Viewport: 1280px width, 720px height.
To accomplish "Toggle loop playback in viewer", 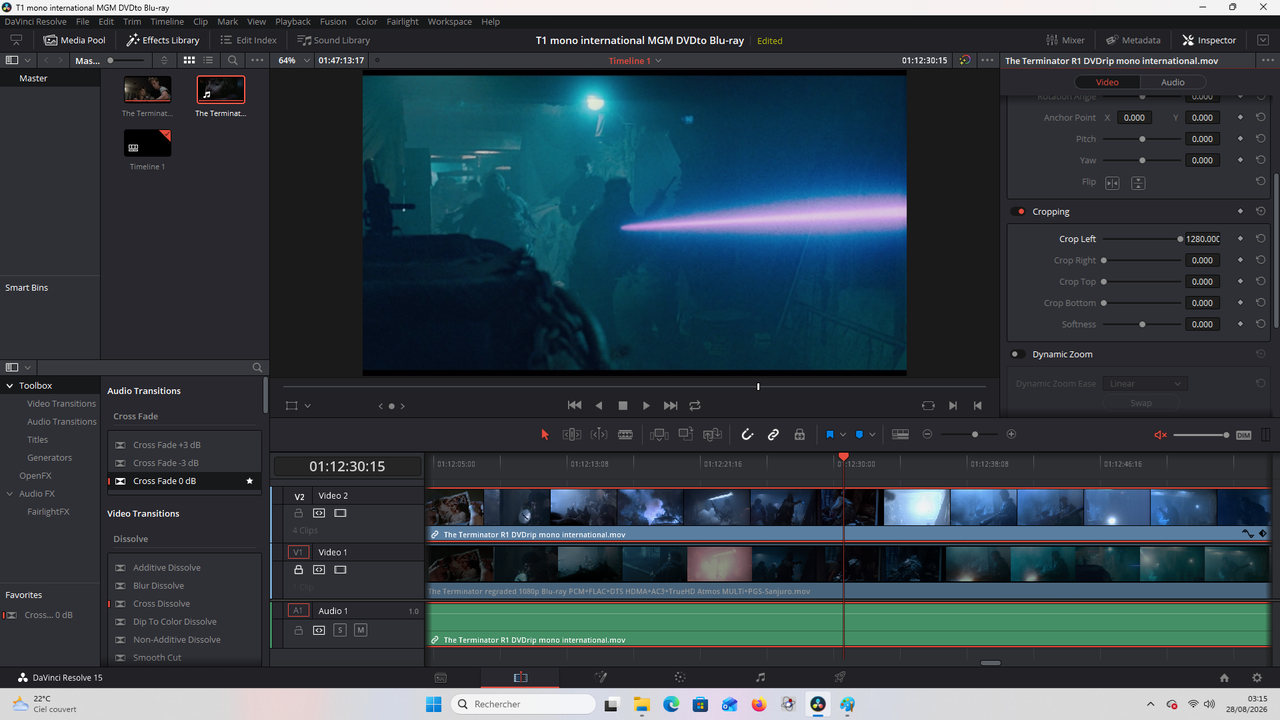I will pos(695,405).
